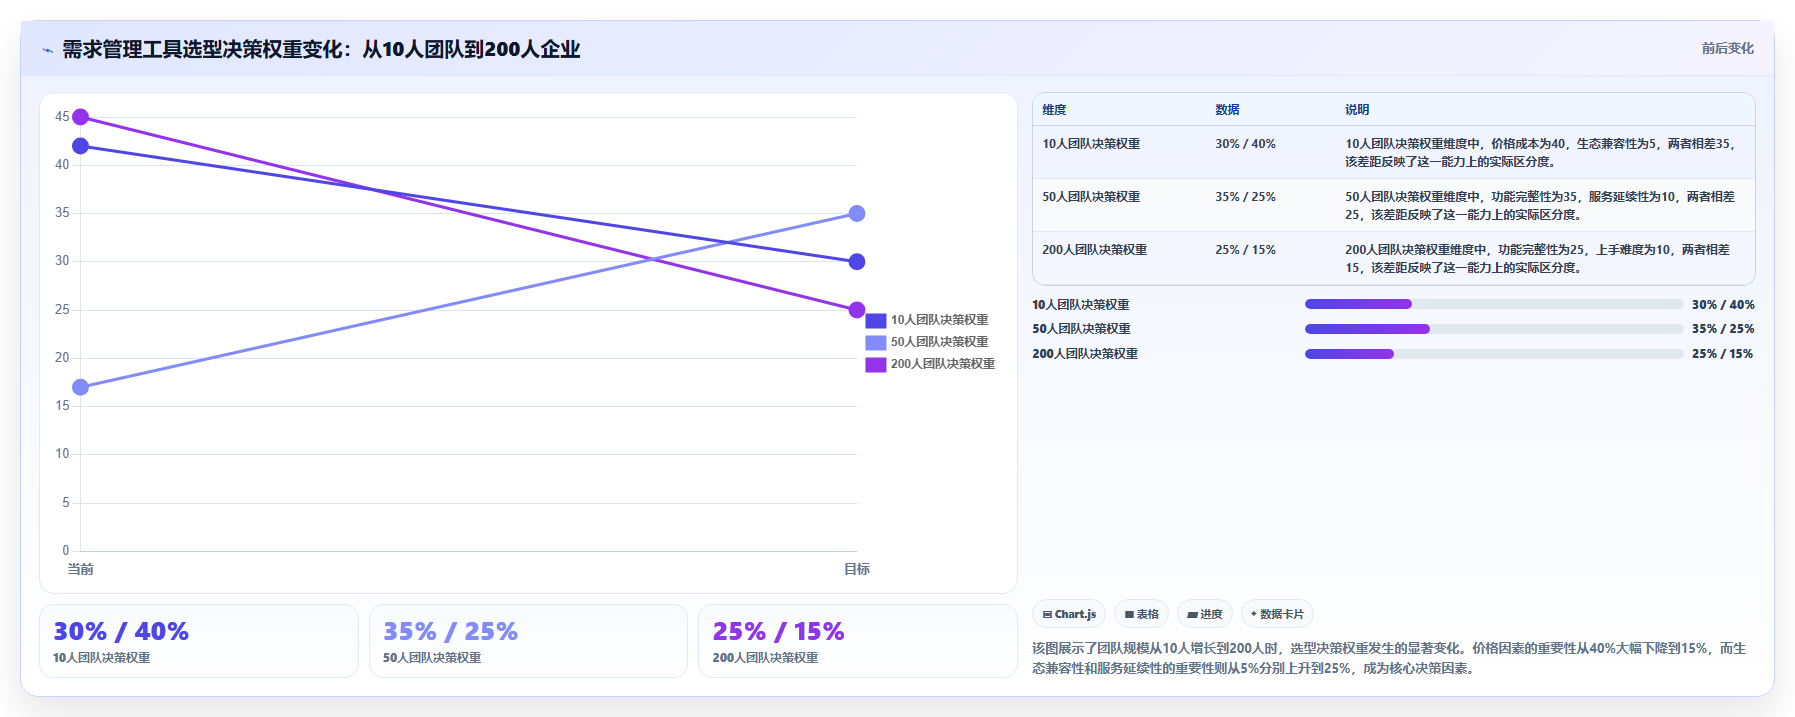Viewport: 1795px width, 717px height.
Task: Click the 10人团队决策权重 progress row label
Action: pyautogui.click(x=1081, y=305)
